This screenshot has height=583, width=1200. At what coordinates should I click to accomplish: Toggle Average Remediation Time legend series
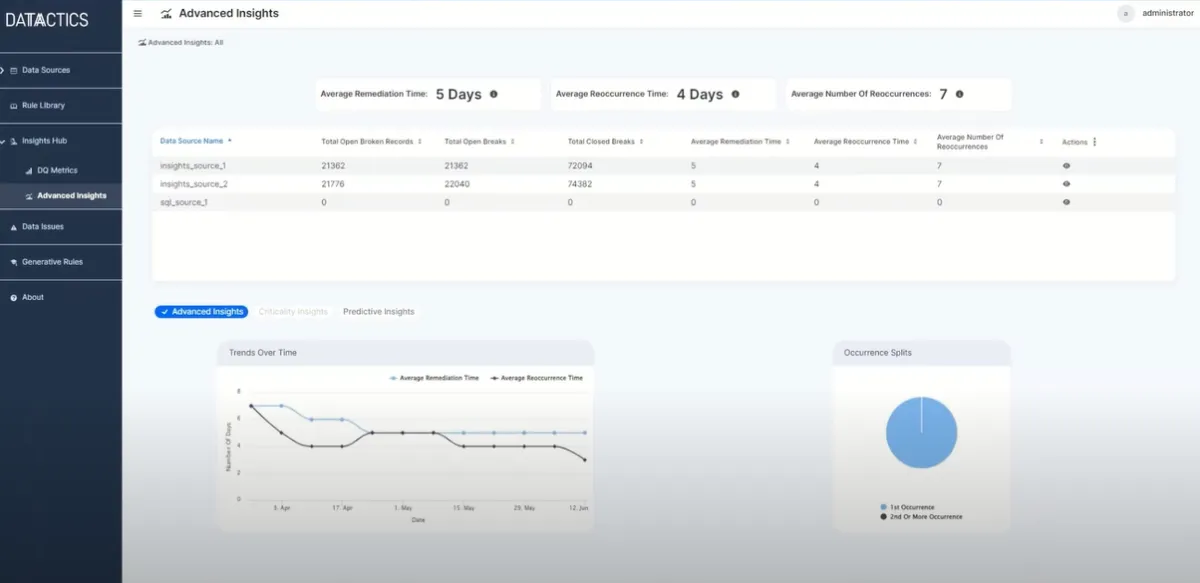click(438, 378)
